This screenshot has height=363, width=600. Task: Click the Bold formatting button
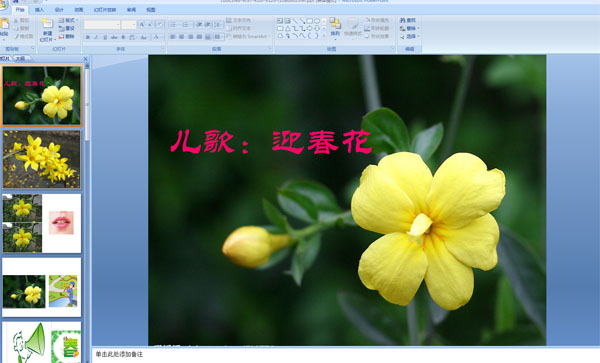(88, 37)
